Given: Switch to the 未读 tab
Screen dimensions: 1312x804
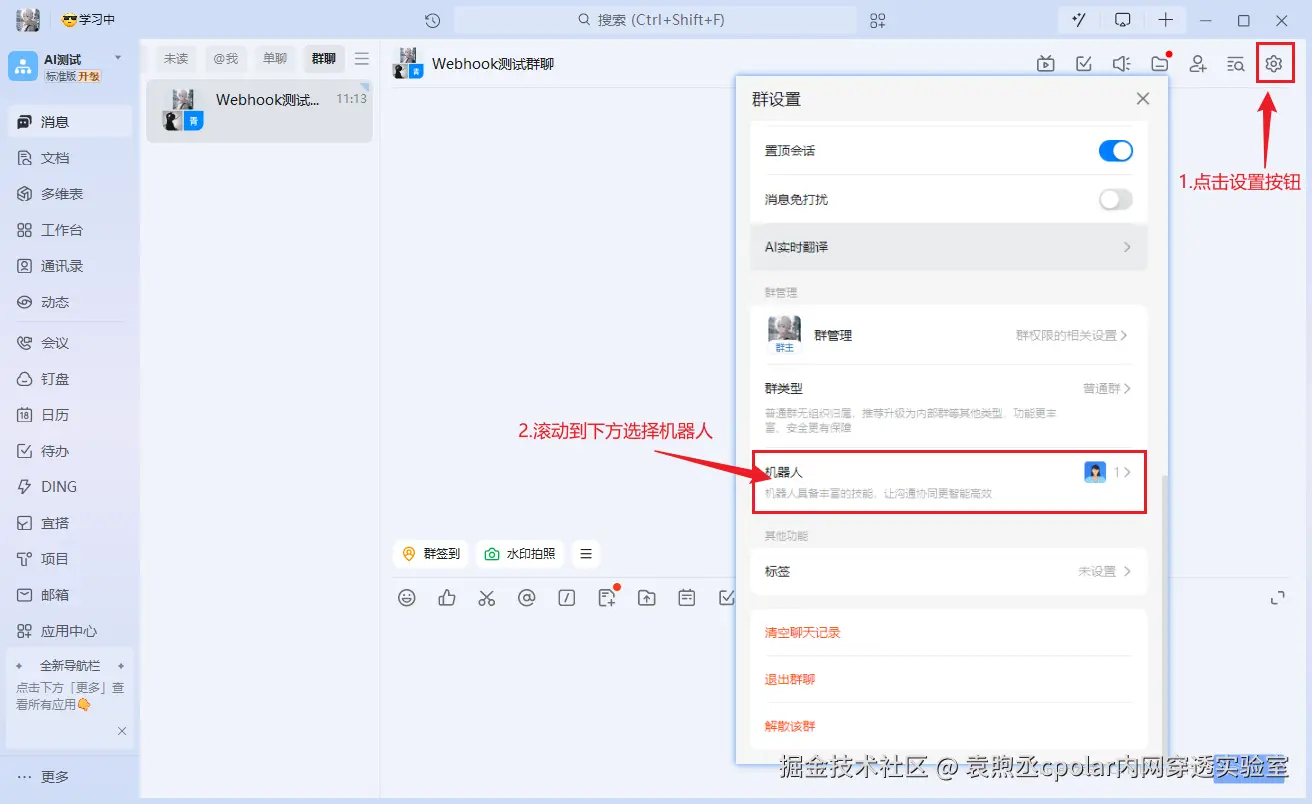Looking at the screenshot, I should pos(176,59).
